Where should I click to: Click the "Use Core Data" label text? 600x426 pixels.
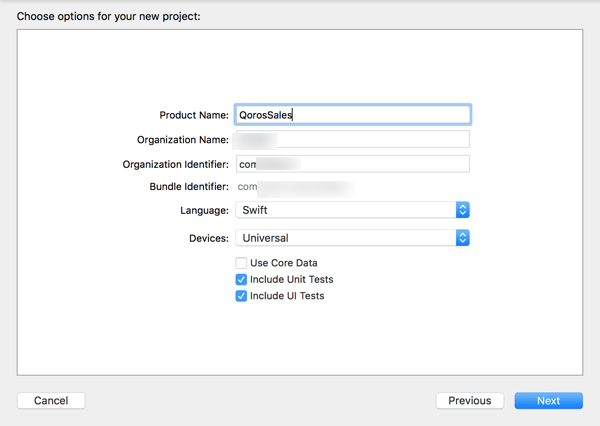pos(284,263)
